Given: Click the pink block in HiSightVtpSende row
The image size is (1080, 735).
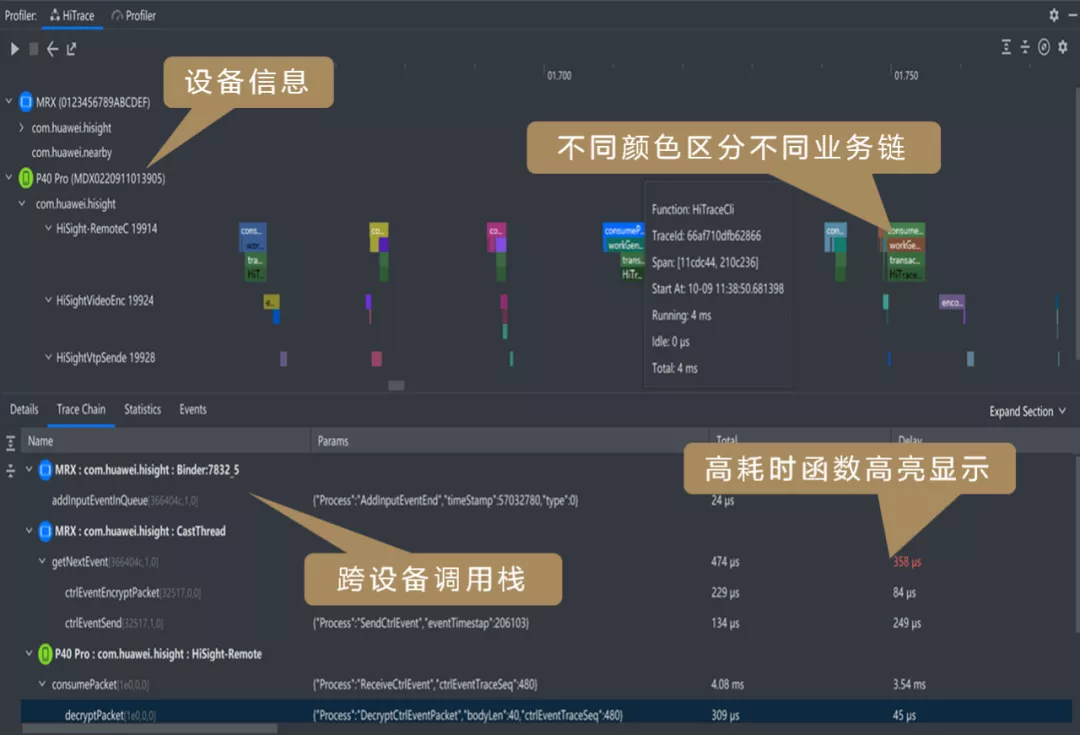Looking at the screenshot, I should [x=377, y=358].
